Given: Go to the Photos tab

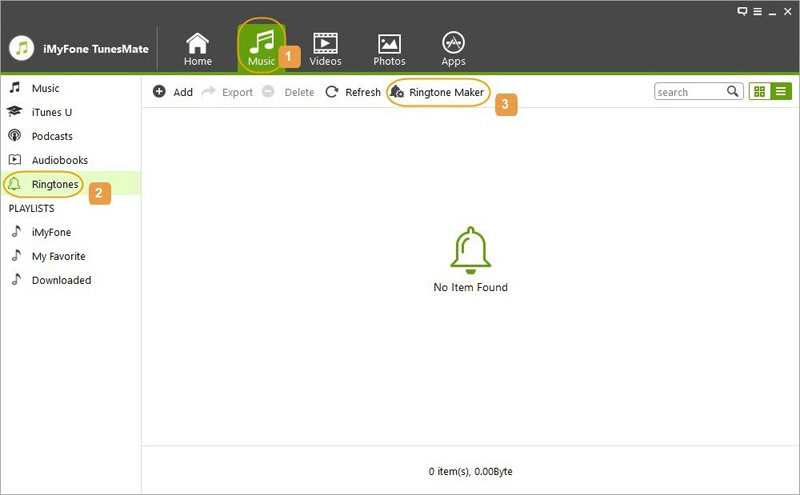Looking at the screenshot, I should 389,50.
